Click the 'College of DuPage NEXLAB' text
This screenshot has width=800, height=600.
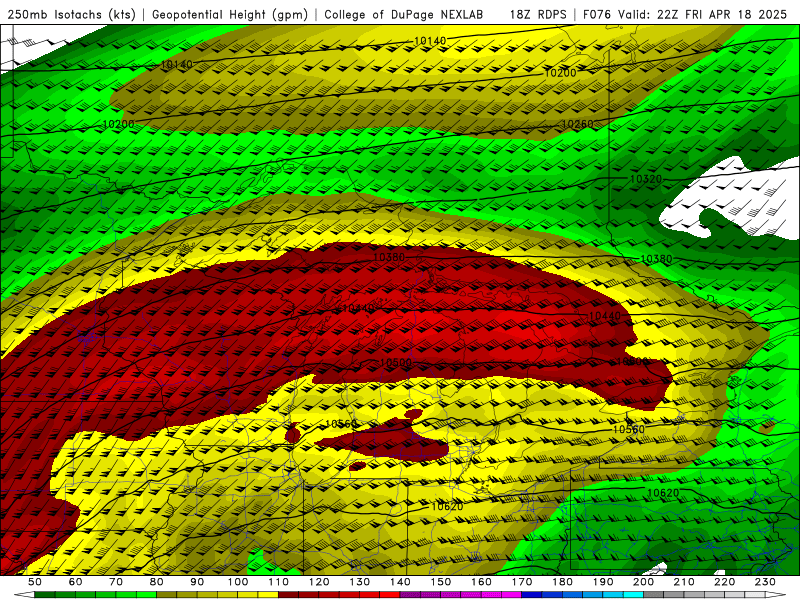[403, 14]
